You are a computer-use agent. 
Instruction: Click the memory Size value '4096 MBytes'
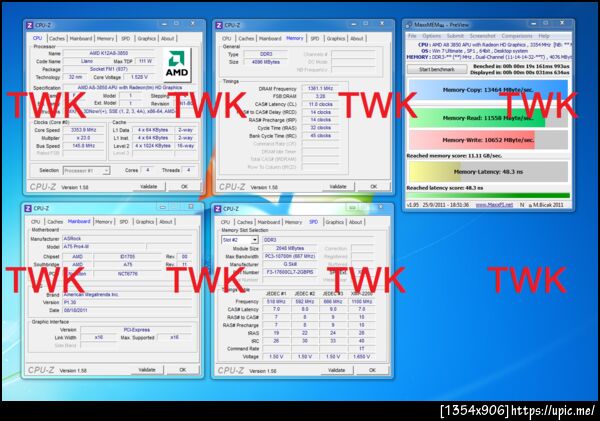266,62
